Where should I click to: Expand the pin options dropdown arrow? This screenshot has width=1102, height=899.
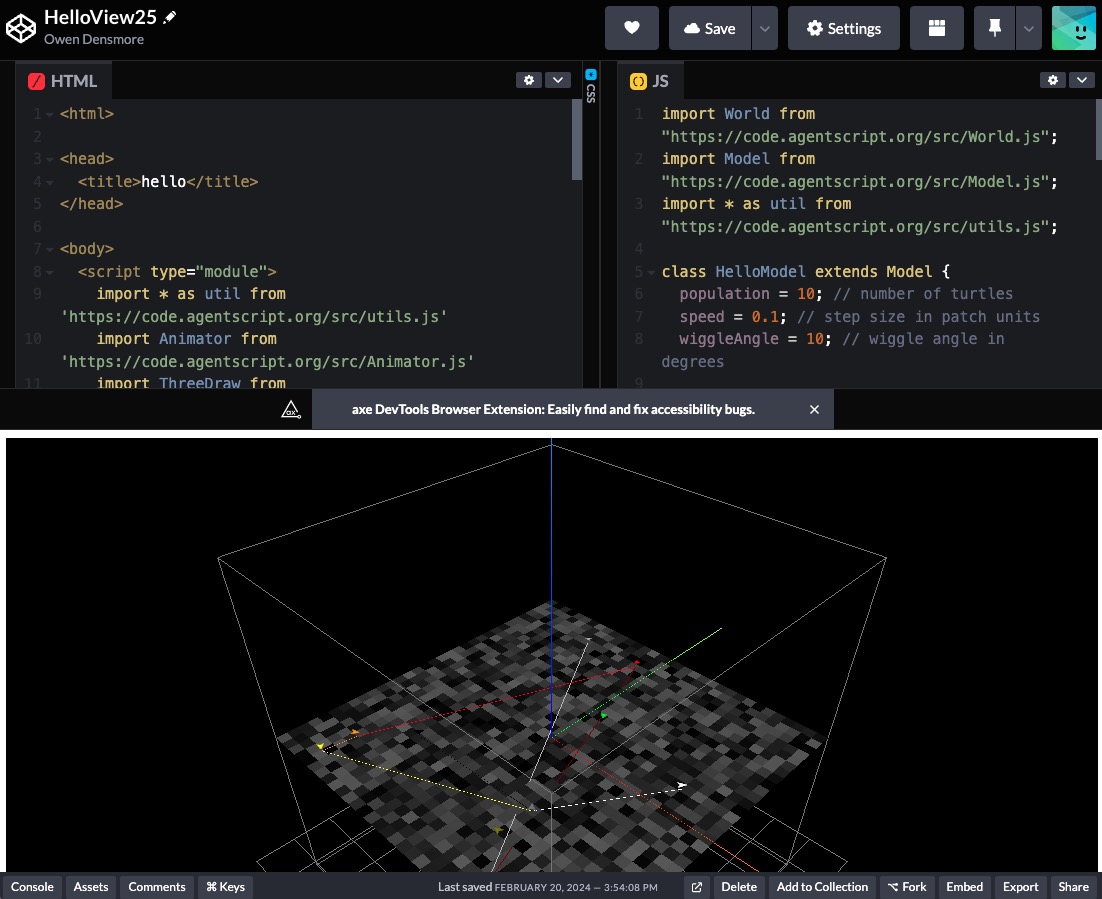(1028, 28)
